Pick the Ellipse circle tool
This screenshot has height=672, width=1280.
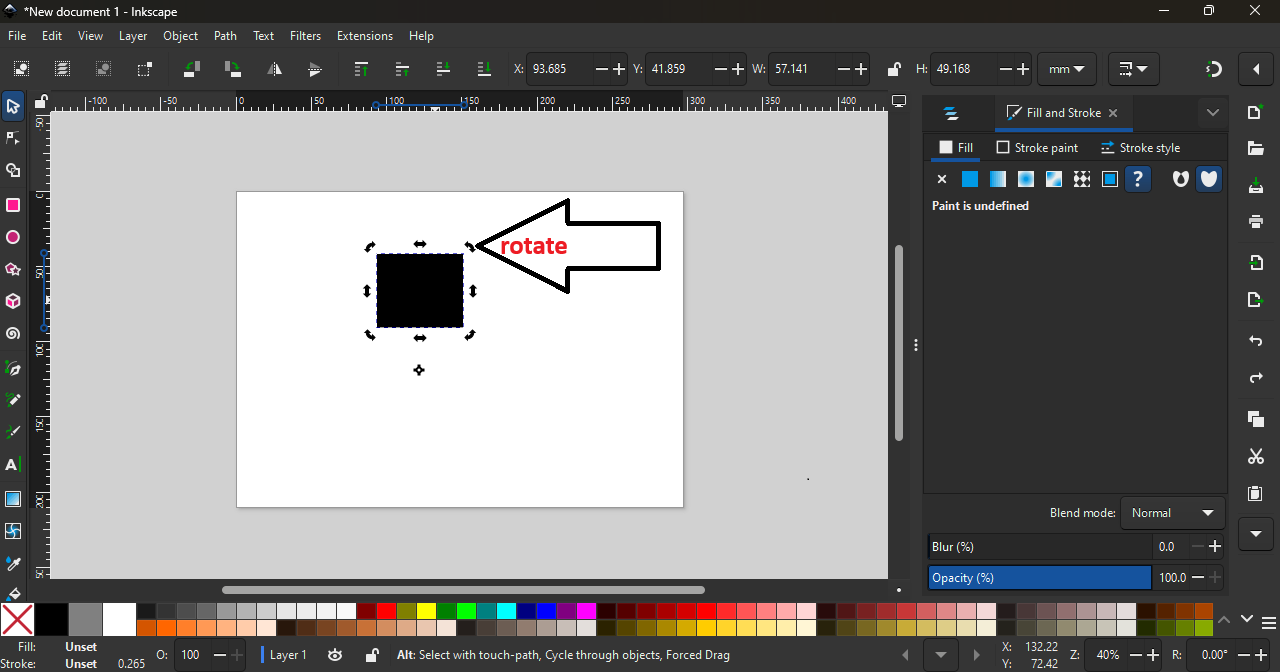point(13,238)
